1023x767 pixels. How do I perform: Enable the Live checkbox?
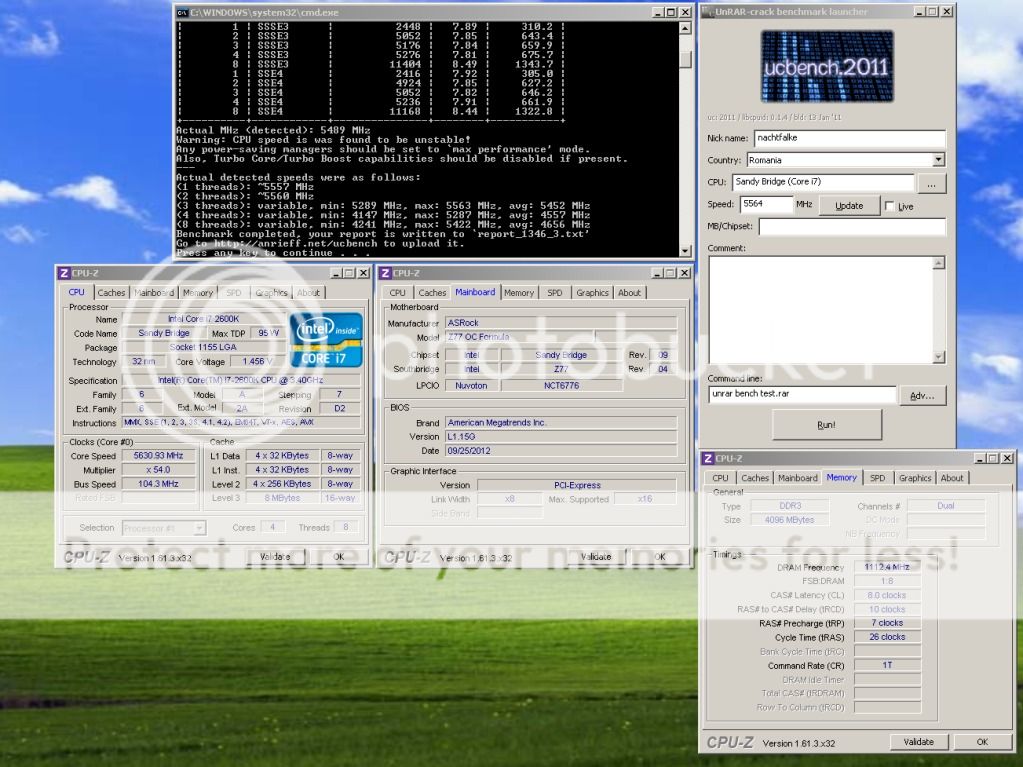click(890, 206)
